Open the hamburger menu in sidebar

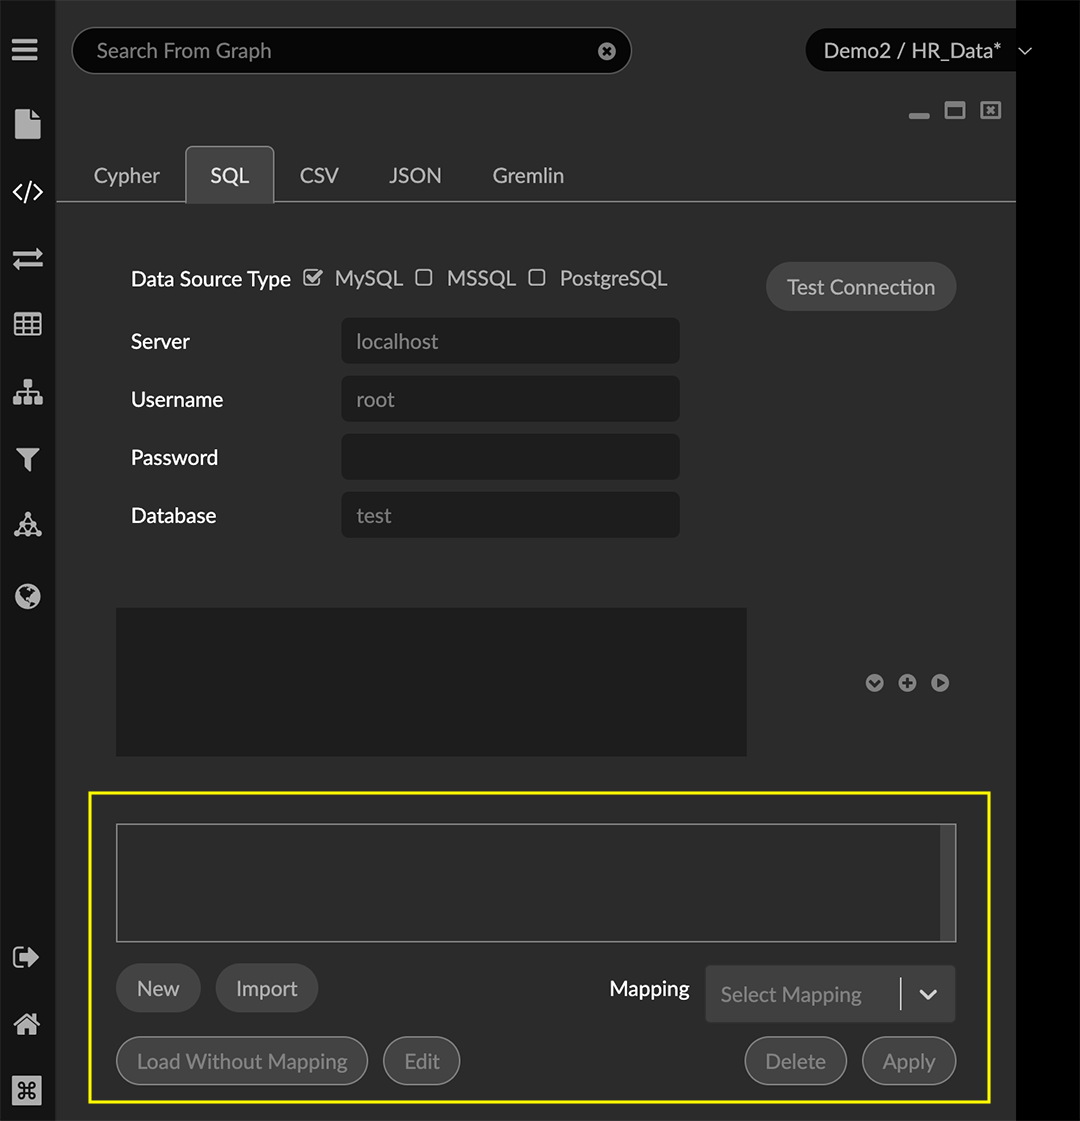(25, 50)
